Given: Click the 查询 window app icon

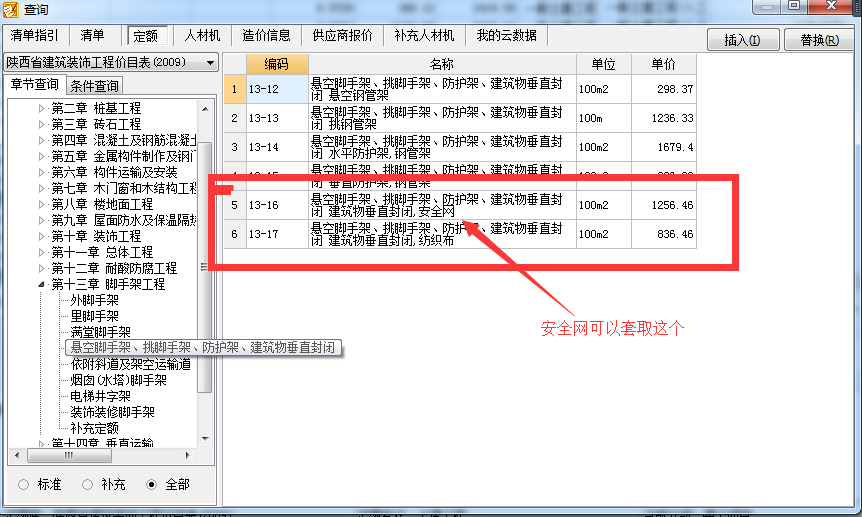Looking at the screenshot, I should point(10,9).
